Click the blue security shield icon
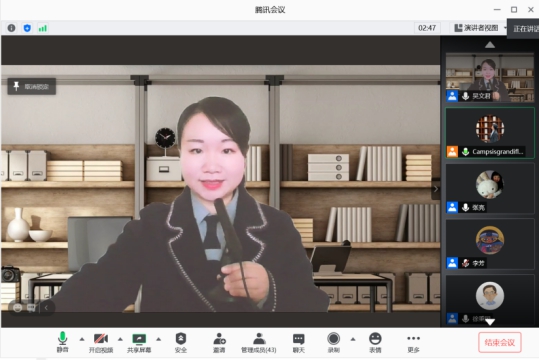This screenshot has height=360, width=540. pos(27,28)
